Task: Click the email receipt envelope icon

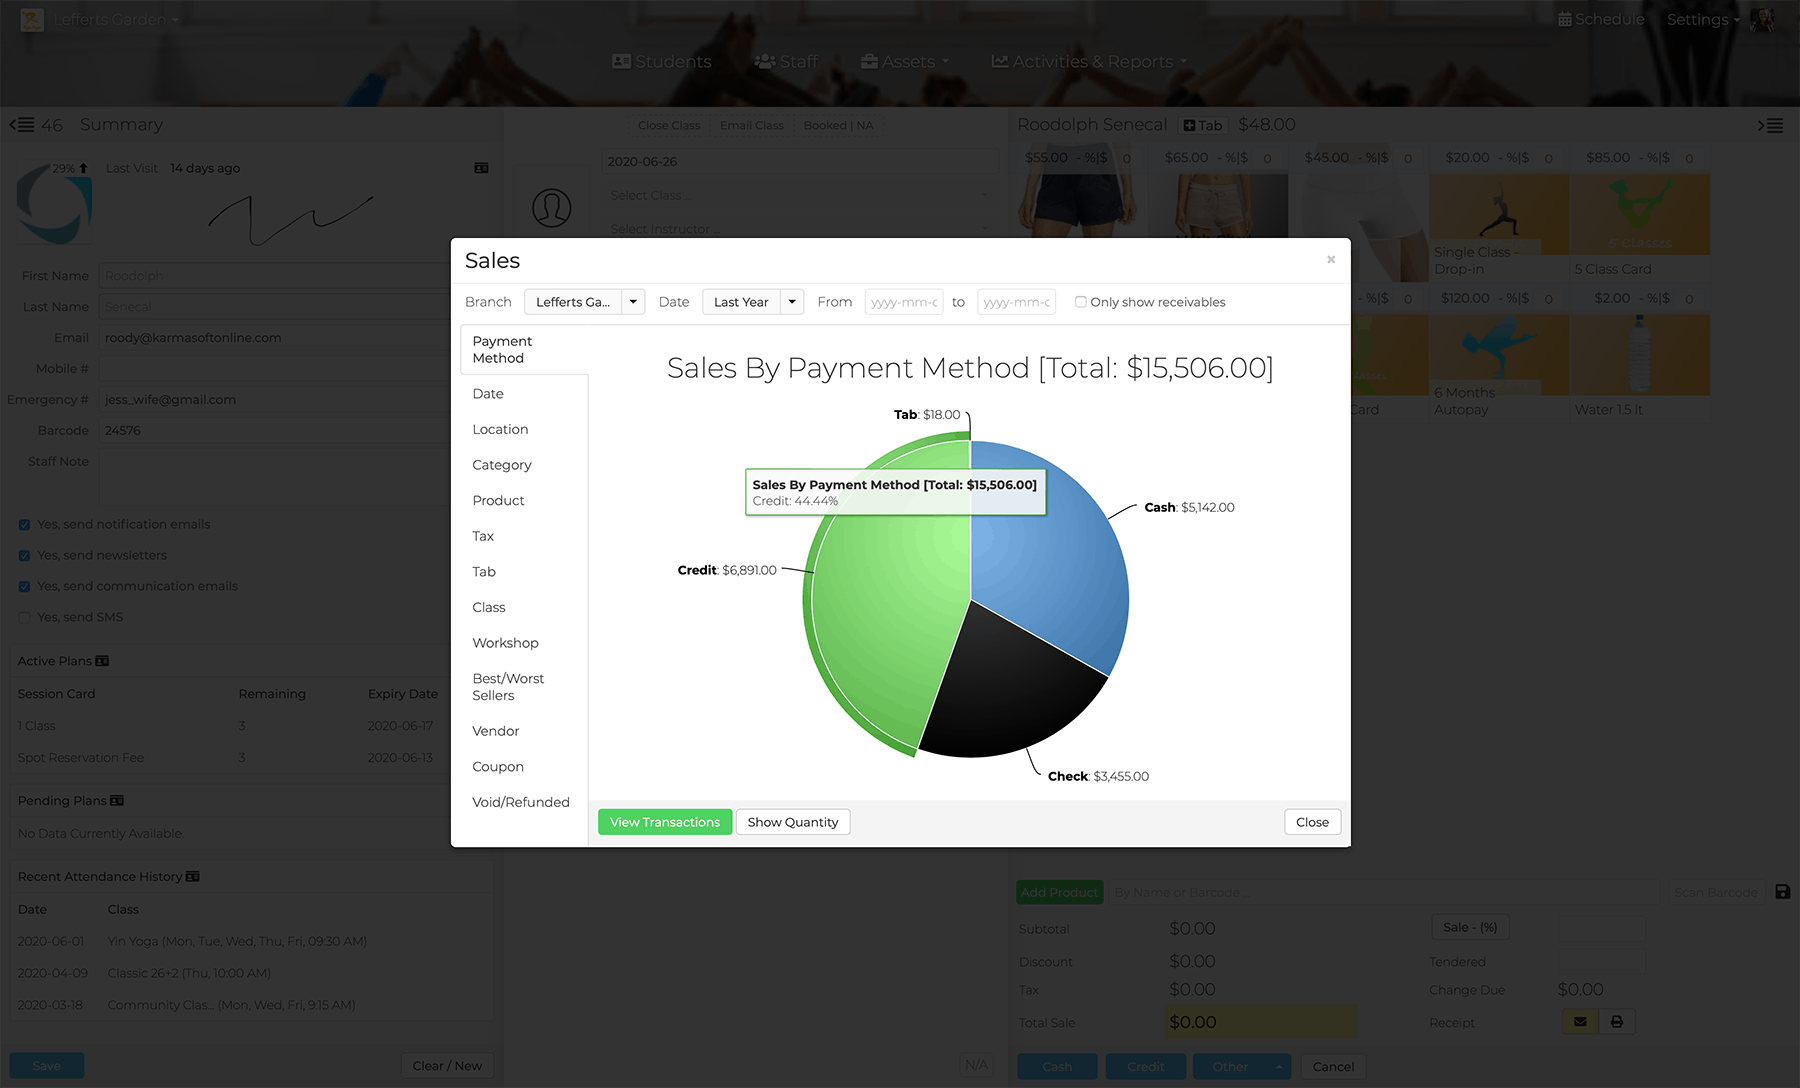Action: (x=1580, y=1021)
